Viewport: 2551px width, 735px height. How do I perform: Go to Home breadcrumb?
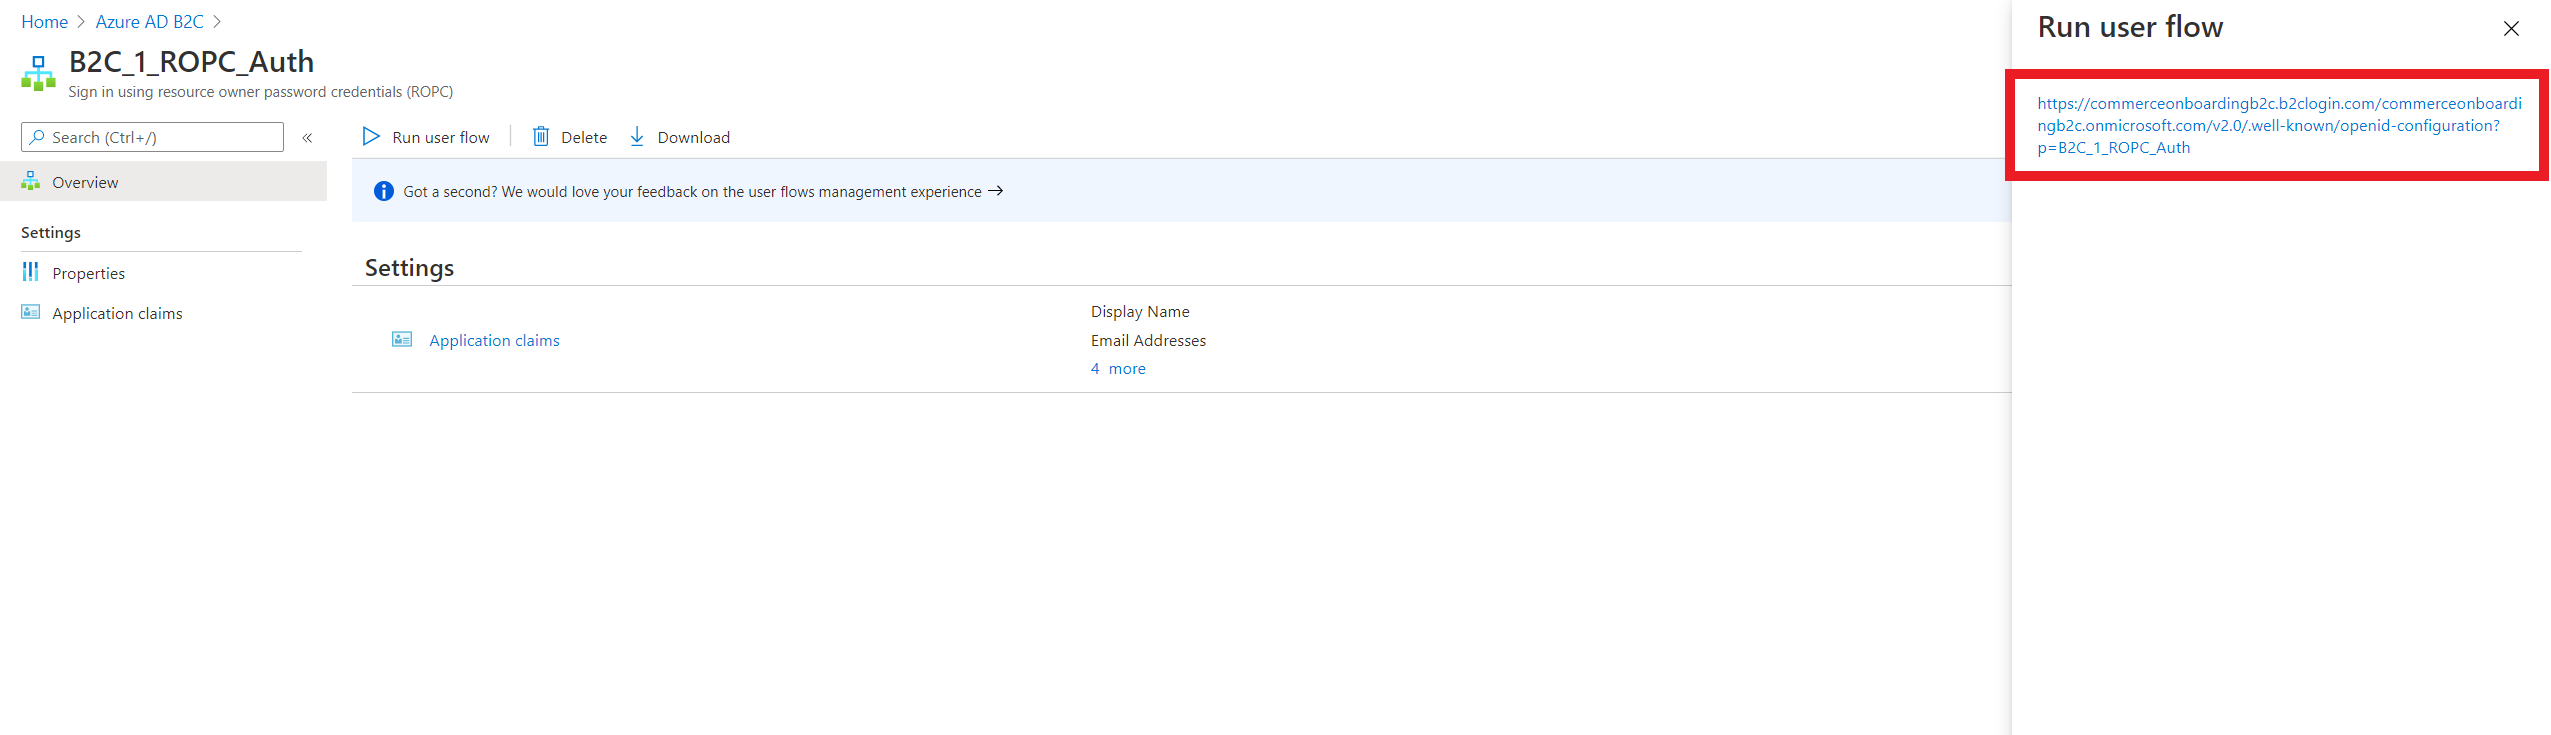(44, 22)
